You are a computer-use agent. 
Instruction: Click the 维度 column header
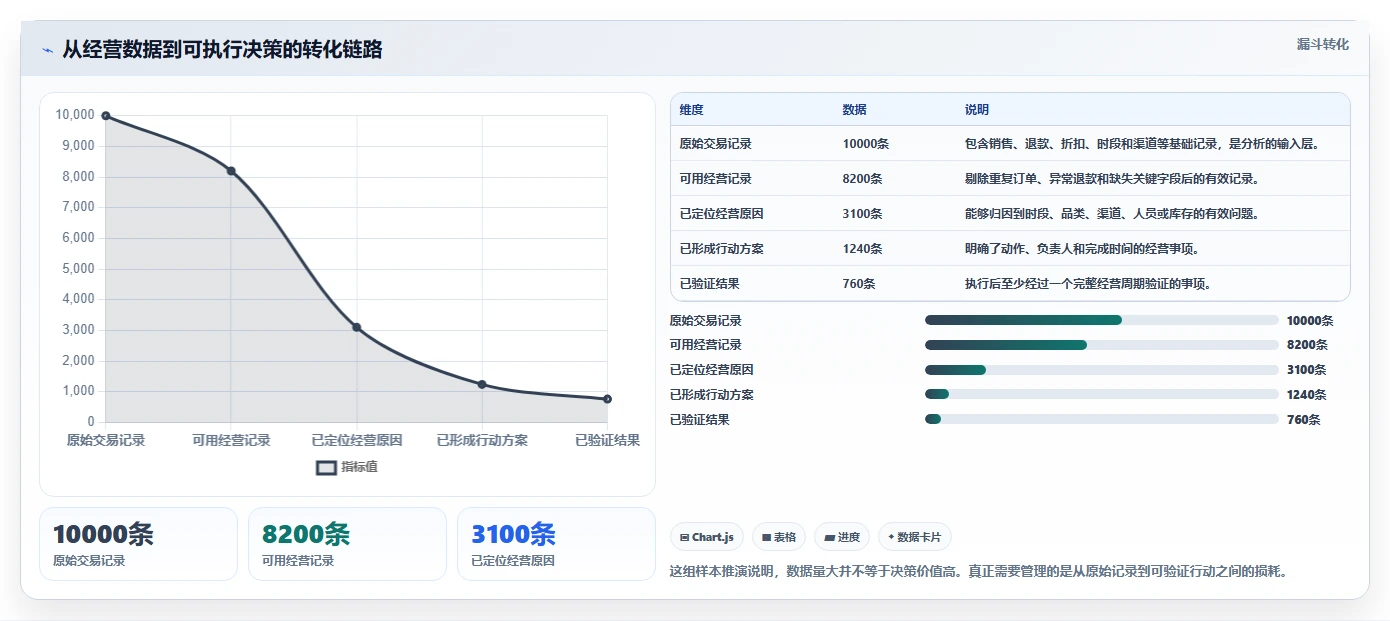(x=691, y=110)
